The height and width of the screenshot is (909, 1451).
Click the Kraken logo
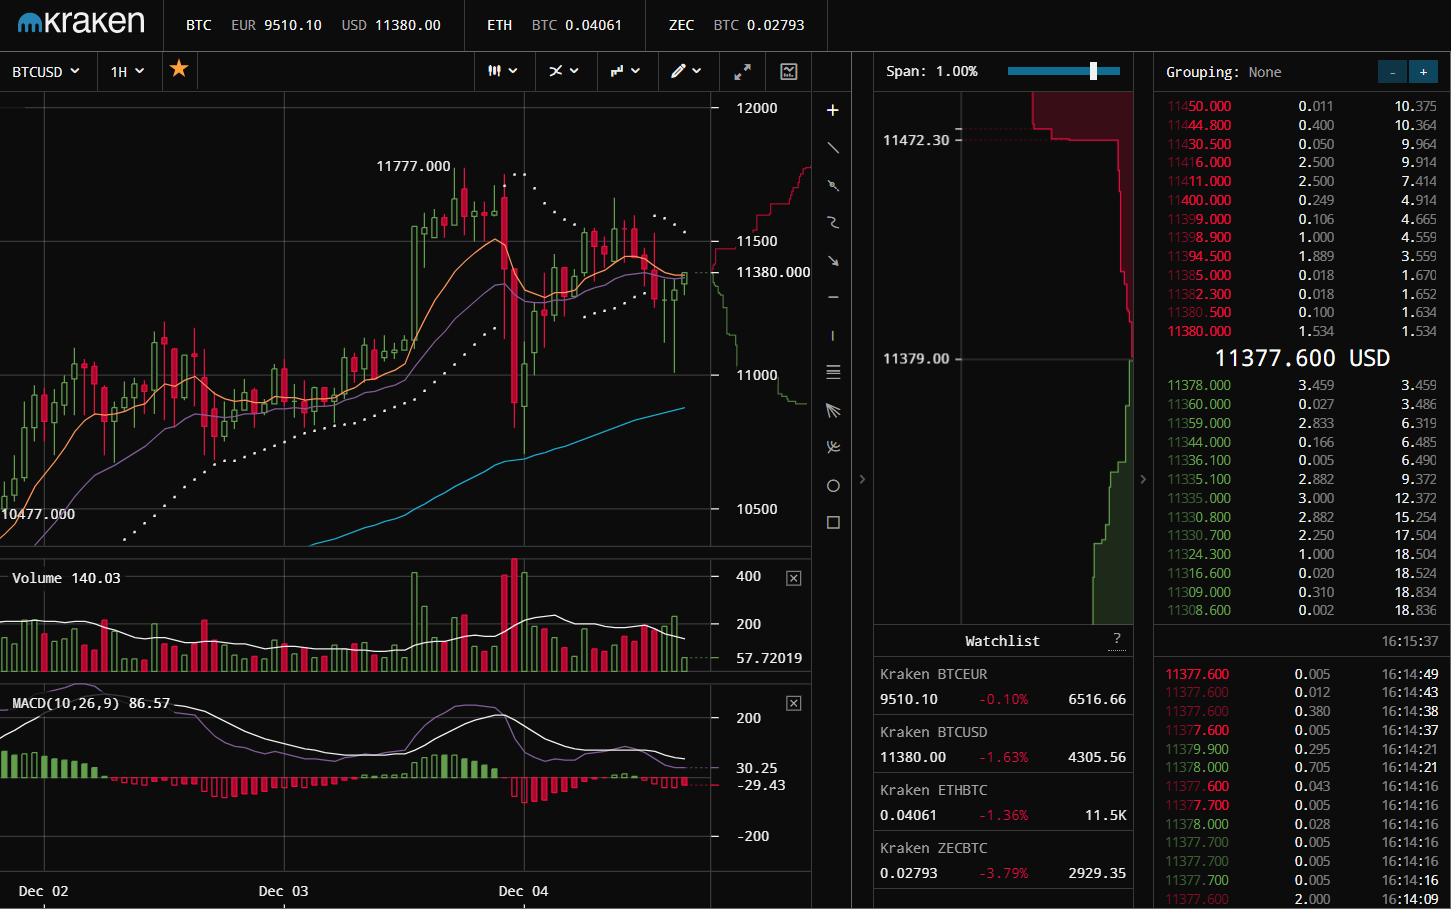pos(81,23)
